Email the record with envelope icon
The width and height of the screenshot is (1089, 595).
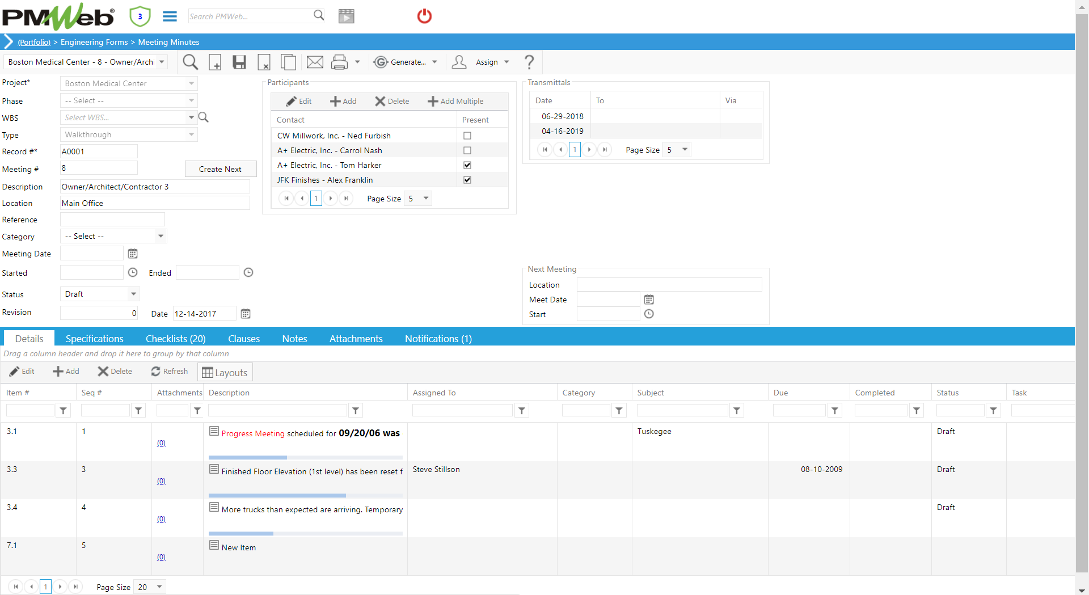pos(315,62)
